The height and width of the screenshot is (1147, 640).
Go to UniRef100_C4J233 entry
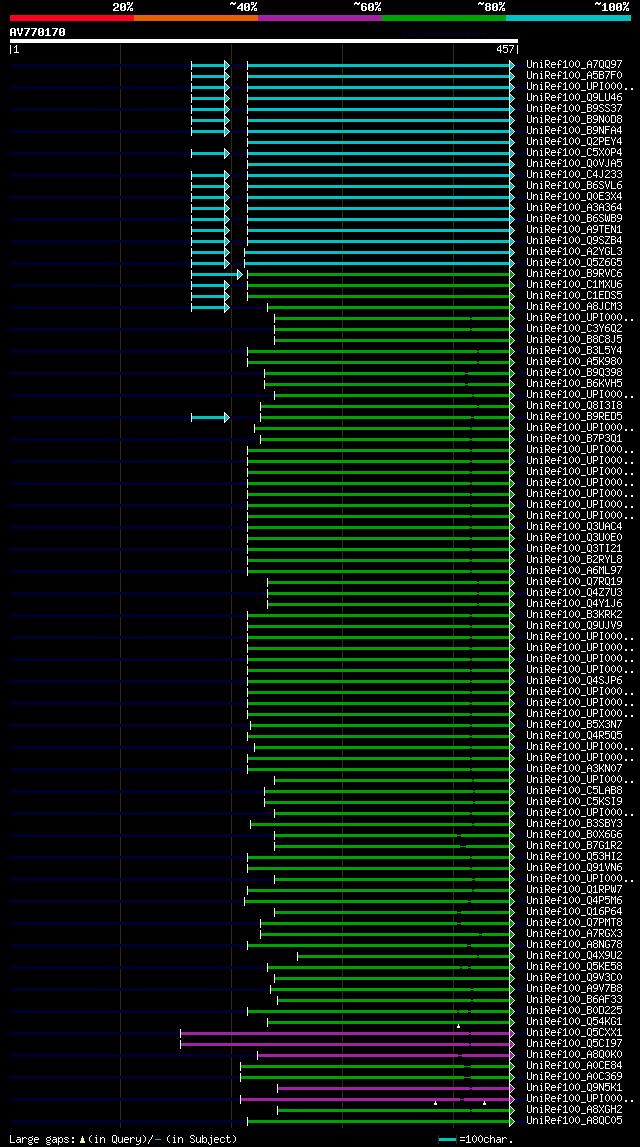[x=574, y=174]
